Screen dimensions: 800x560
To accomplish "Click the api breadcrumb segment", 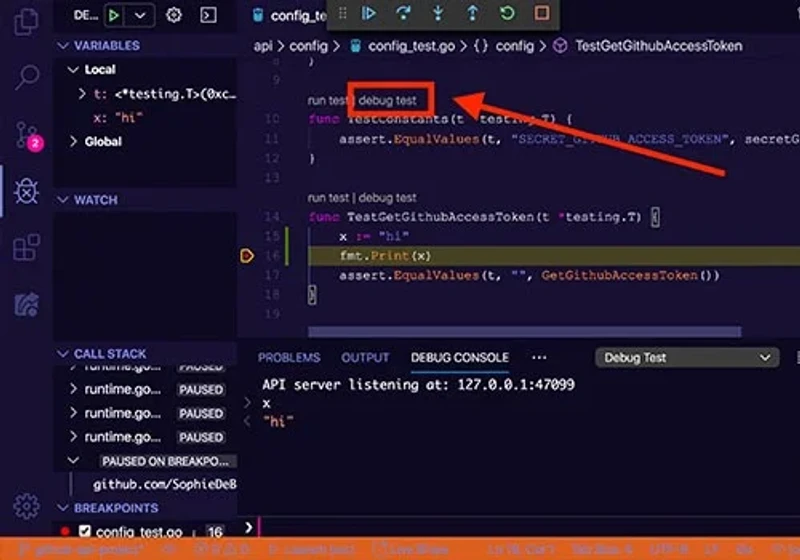I will (263, 46).
